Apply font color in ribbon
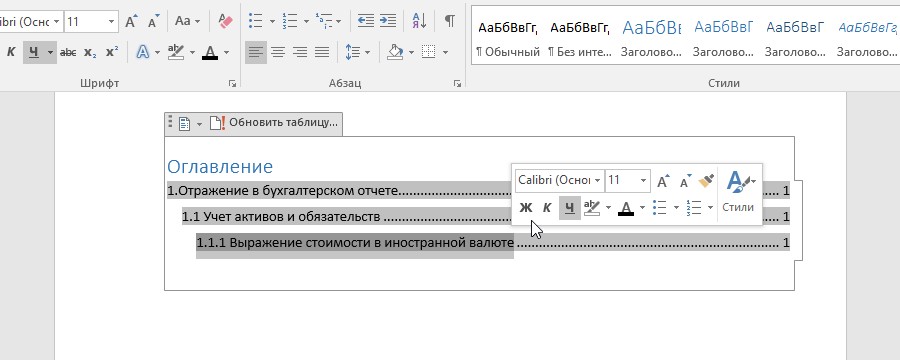Viewport: 900px width, 360px height. tap(211, 52)
